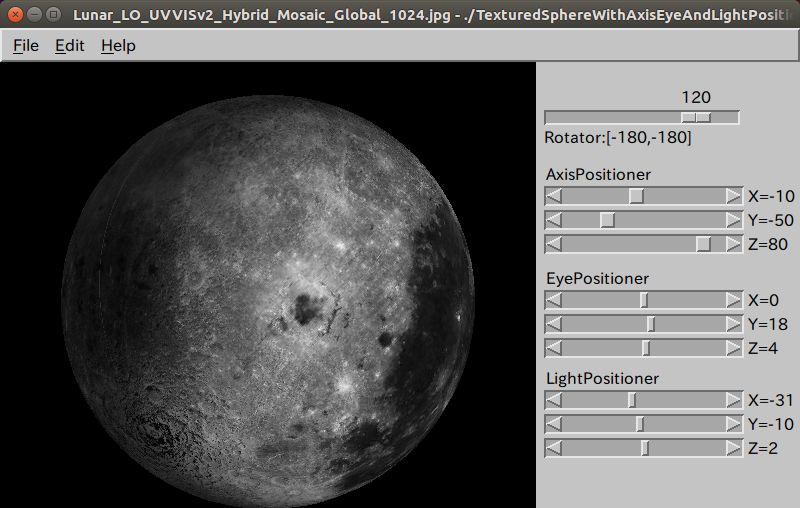The width and height of the screenshot is (800, 508).
Task: Decrease EyePositioner X with left arrow
Action: click(x=554, y=300)
